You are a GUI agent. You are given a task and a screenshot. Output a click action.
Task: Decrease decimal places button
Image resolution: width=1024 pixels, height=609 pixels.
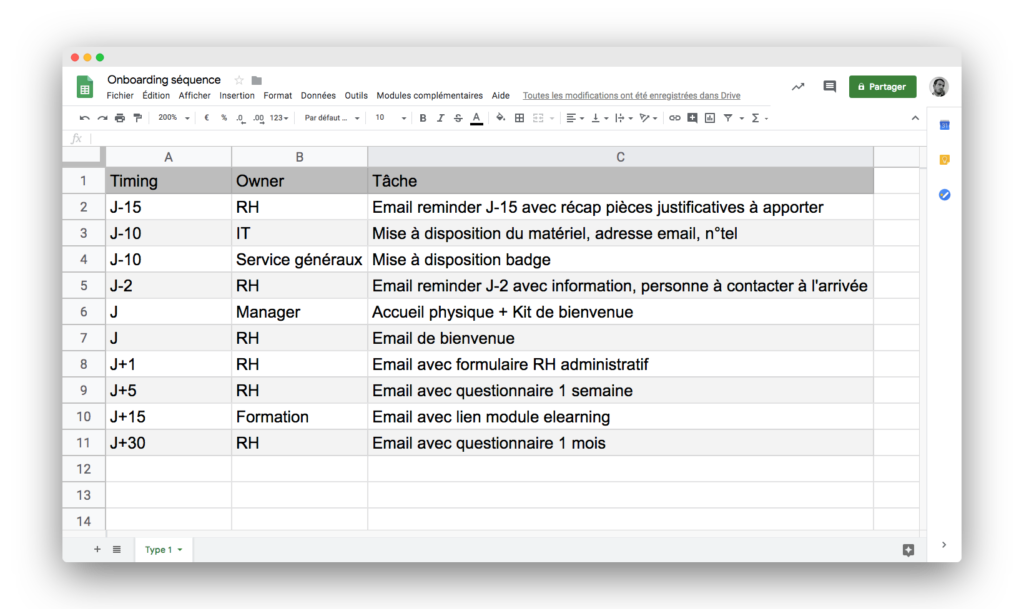tap(240, 118)
